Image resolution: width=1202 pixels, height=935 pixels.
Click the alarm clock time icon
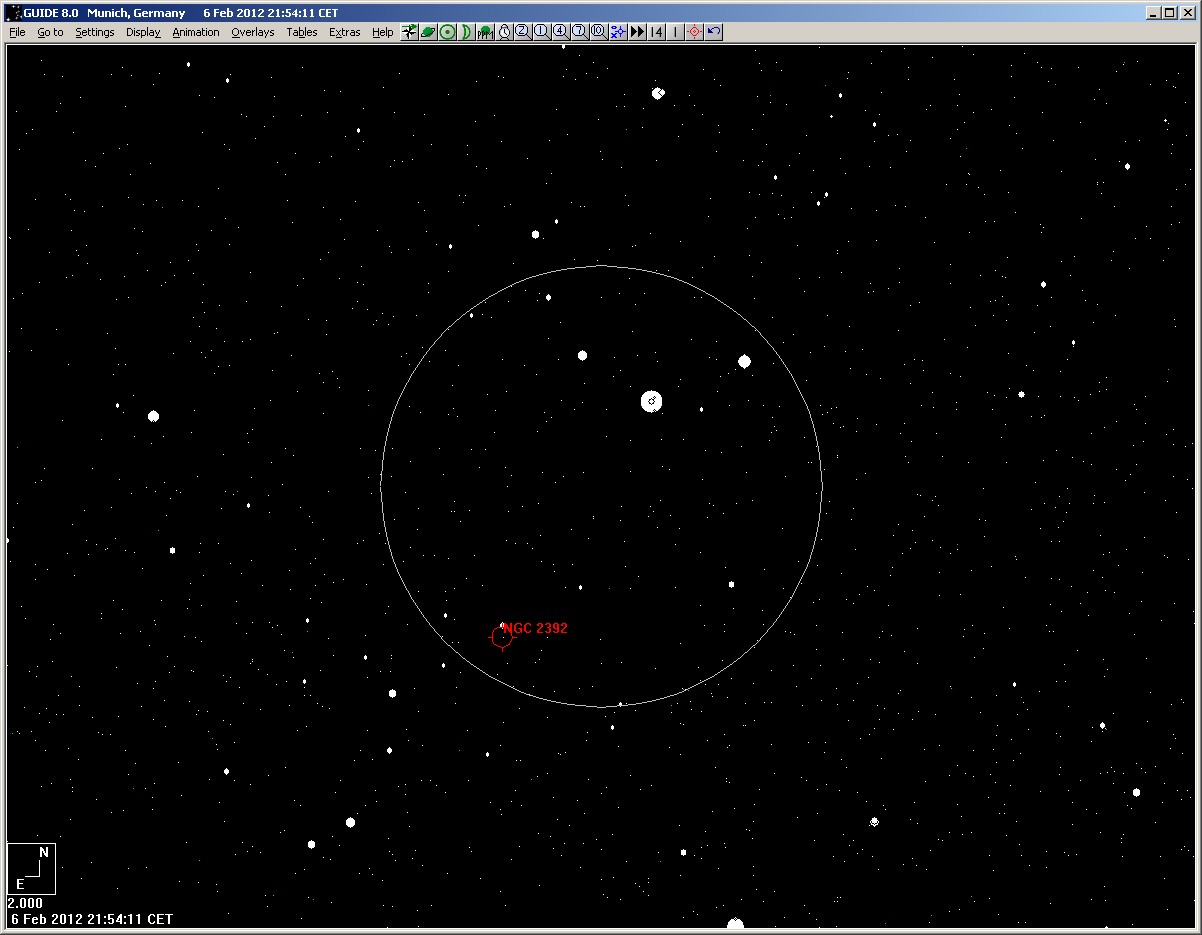[504, 32]
